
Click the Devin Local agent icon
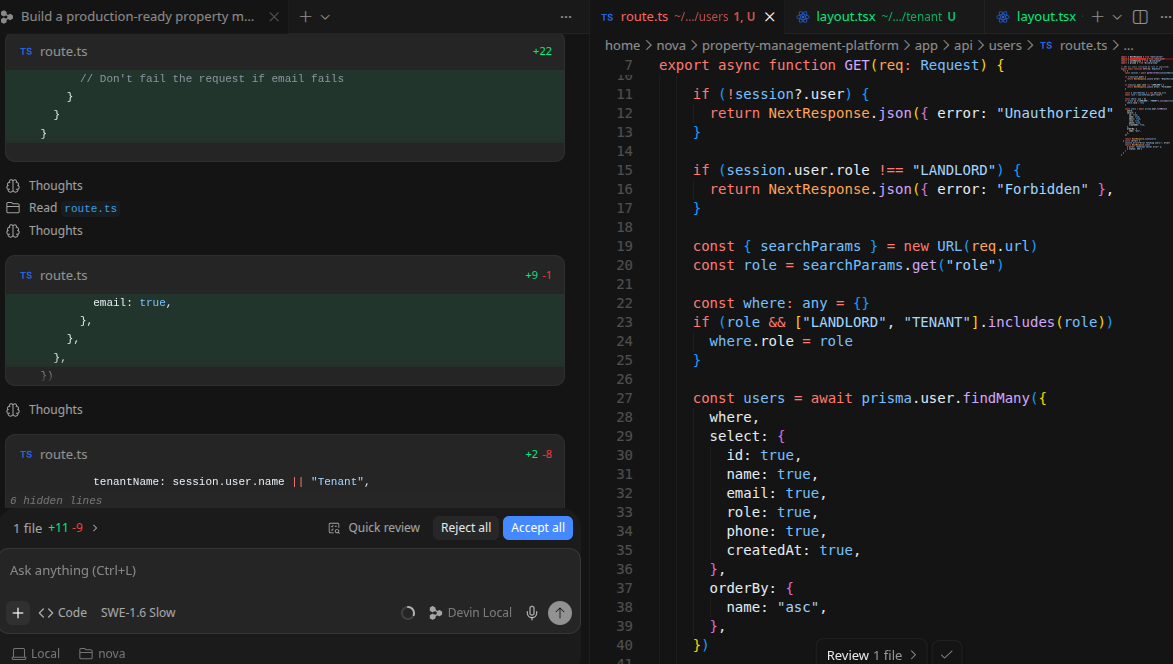point(435,613)
